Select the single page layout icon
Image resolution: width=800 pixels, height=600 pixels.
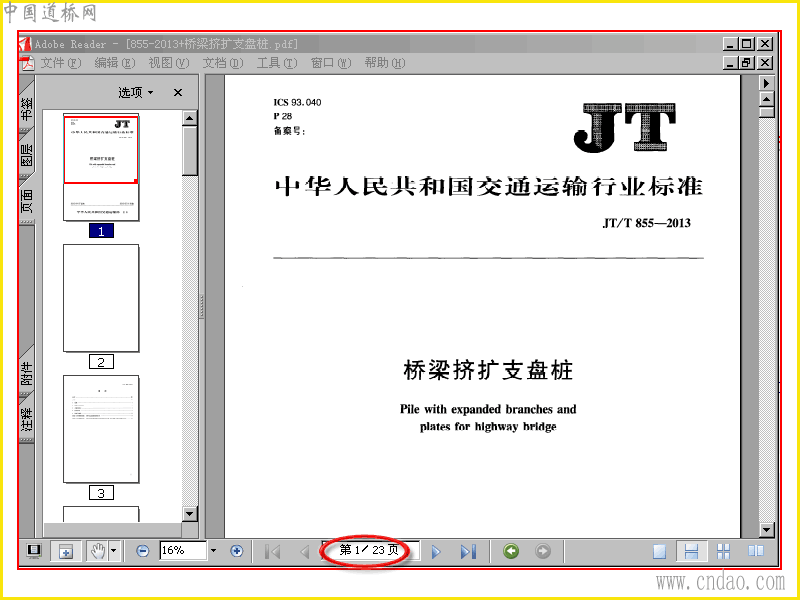[x=660, y=552]
